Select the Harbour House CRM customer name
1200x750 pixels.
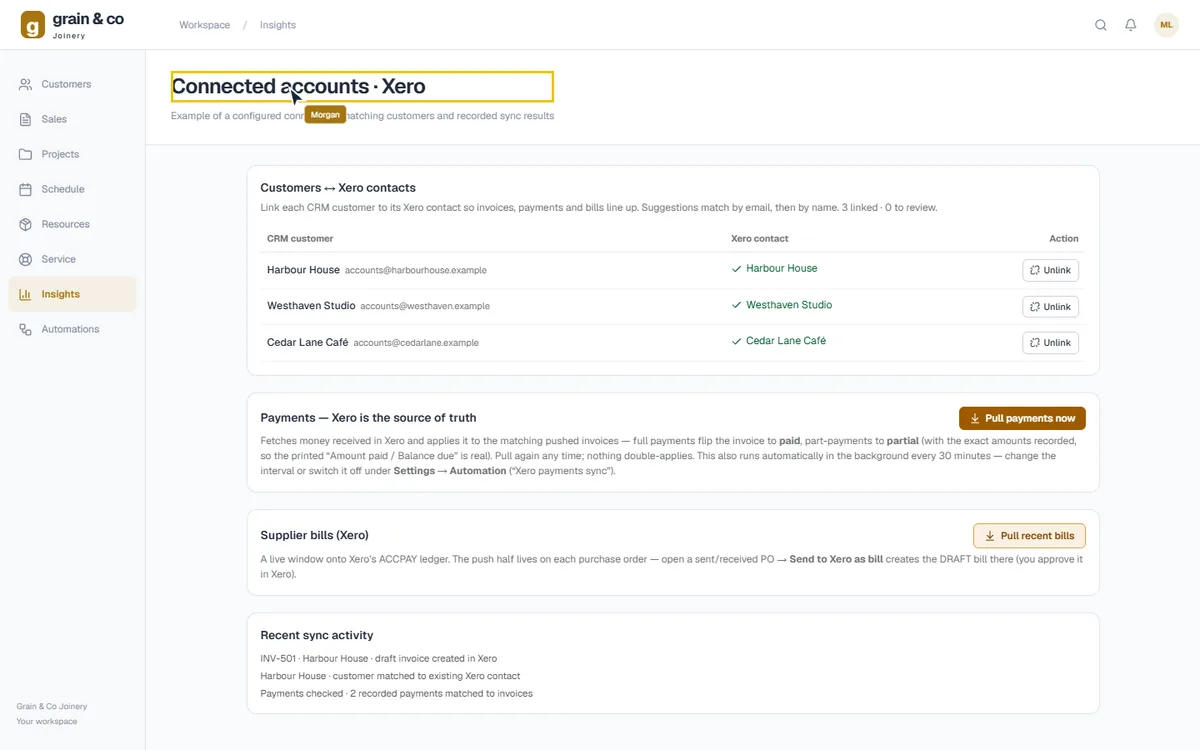(x=303, y=270)
